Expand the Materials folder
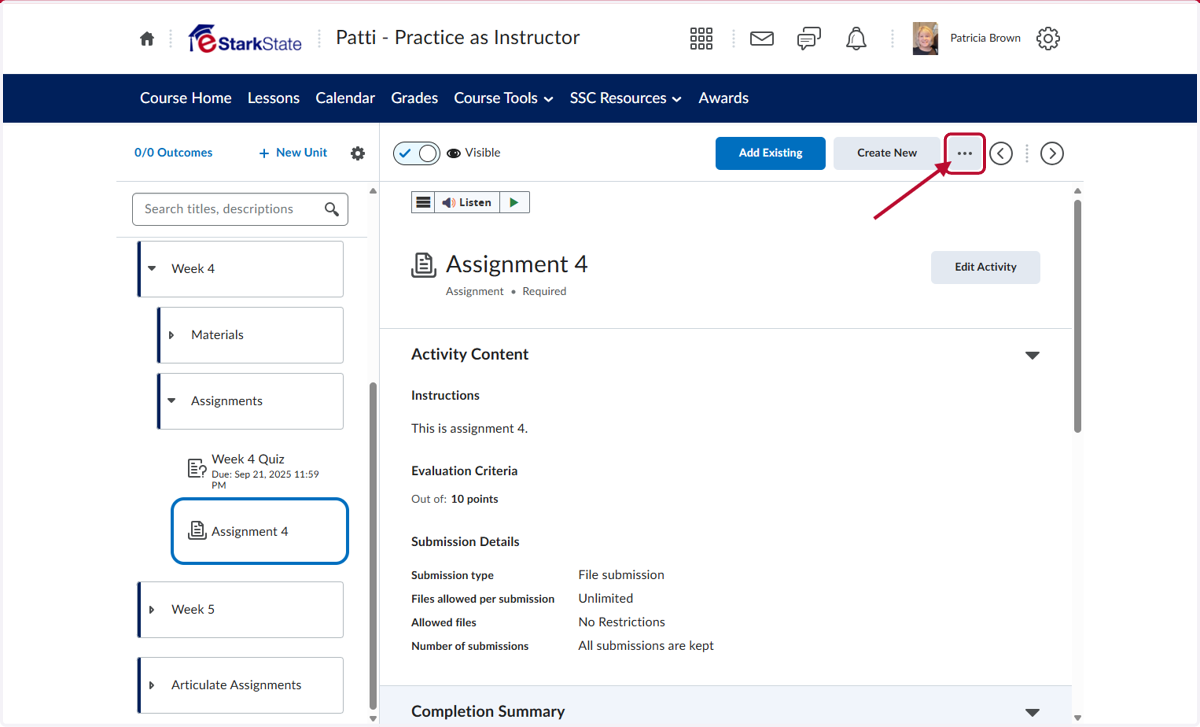The image size is (1200, 727). click(x=172, y=335)
